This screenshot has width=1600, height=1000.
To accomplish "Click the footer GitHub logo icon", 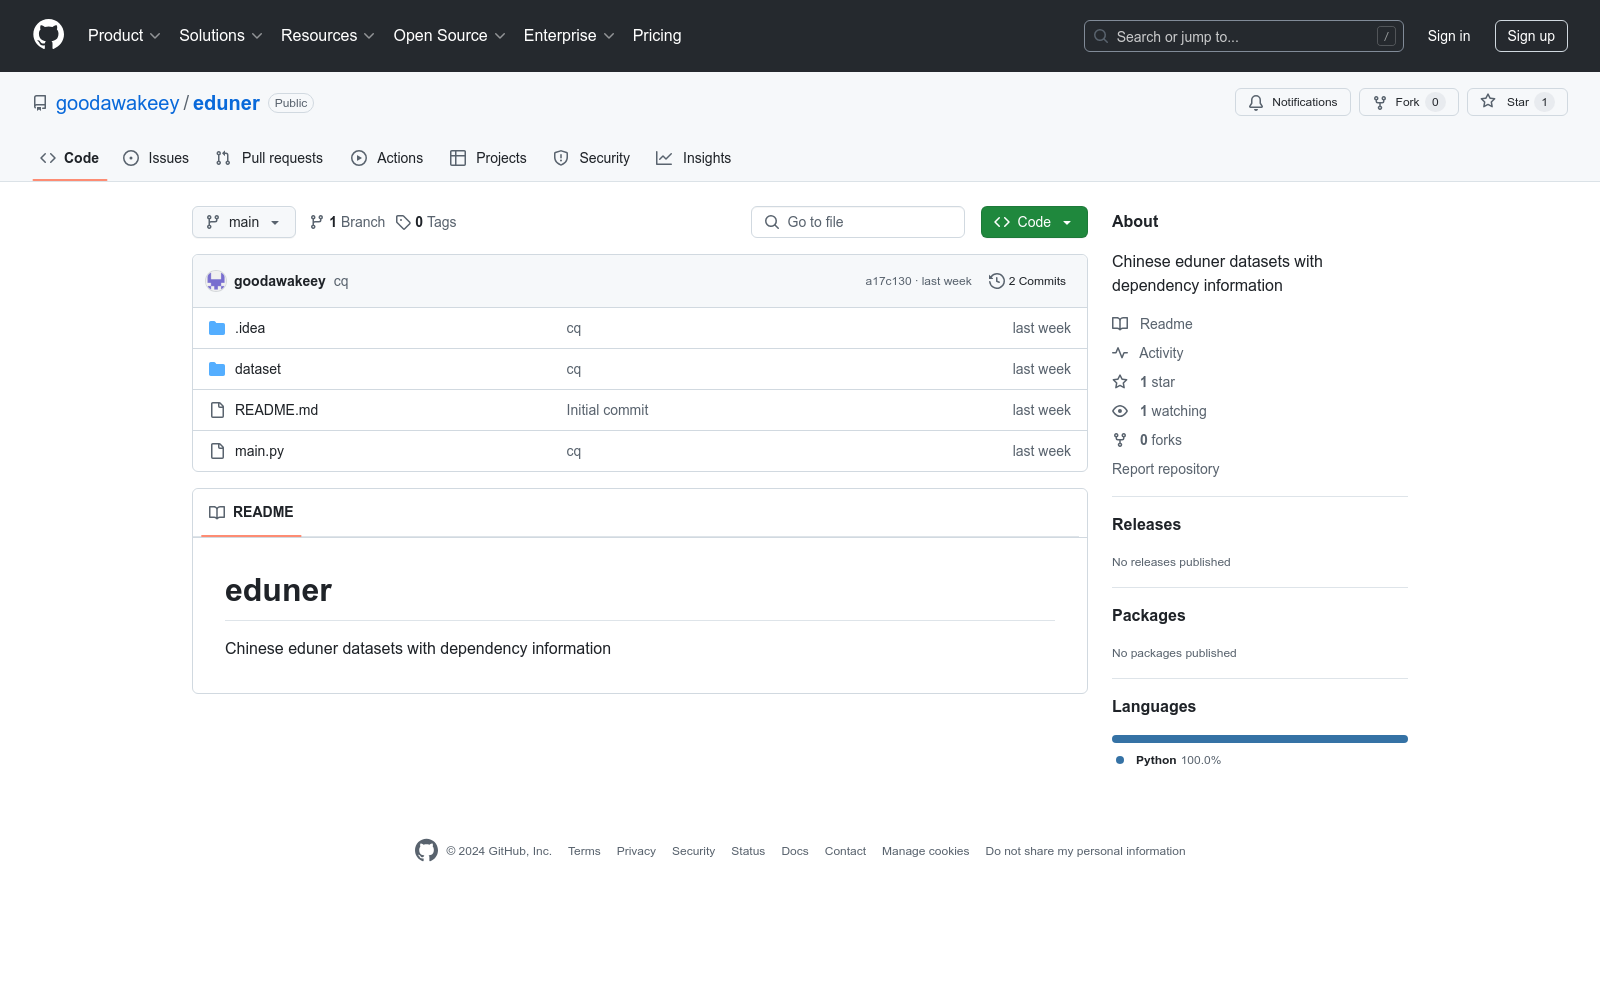I will pos(426,850).
